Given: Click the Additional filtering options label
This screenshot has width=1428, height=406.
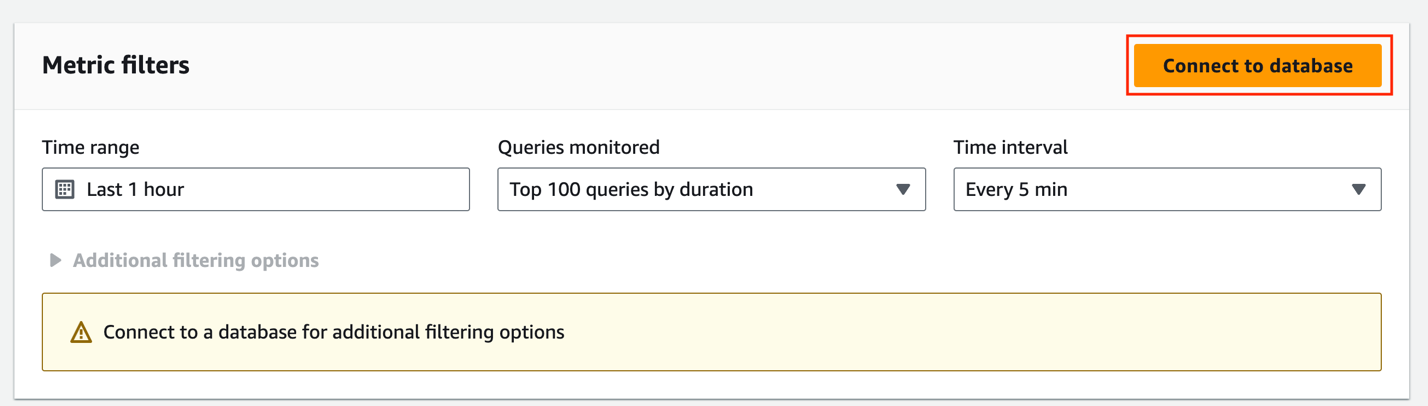Looking at the screenshot, I should [x=196, y=261].
